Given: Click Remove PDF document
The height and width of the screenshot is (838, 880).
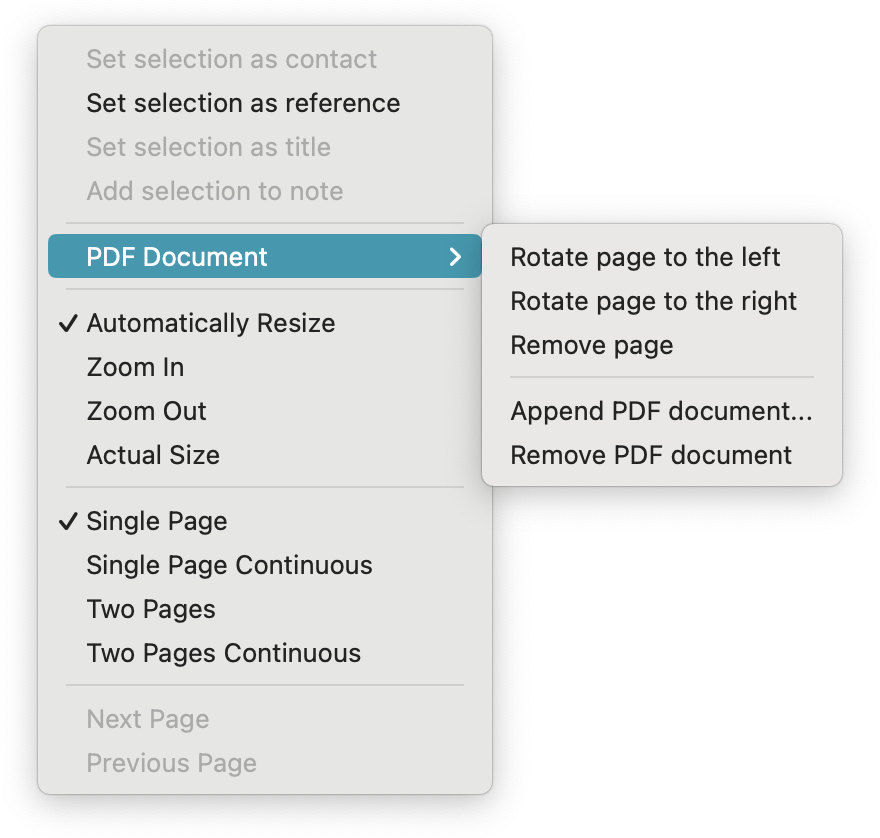Looking at the screenshot, I should pyautogui.click(x=651, y=455).
